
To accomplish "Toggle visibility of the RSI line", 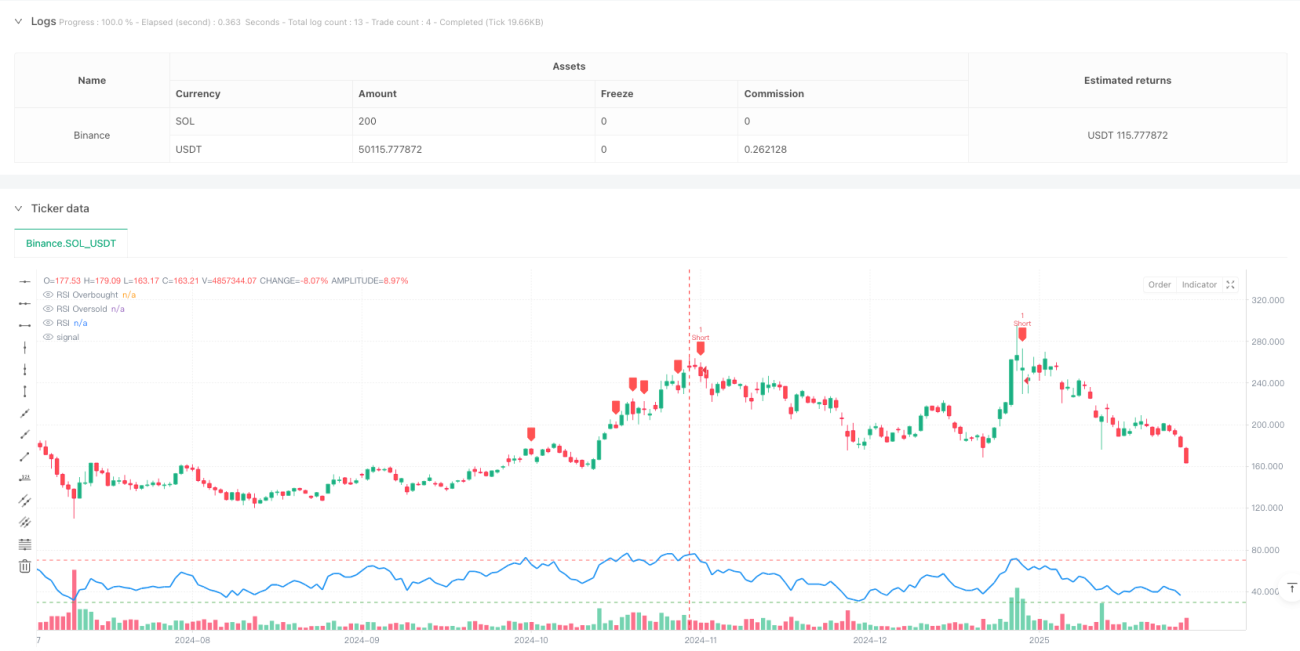I will point(49,323).
